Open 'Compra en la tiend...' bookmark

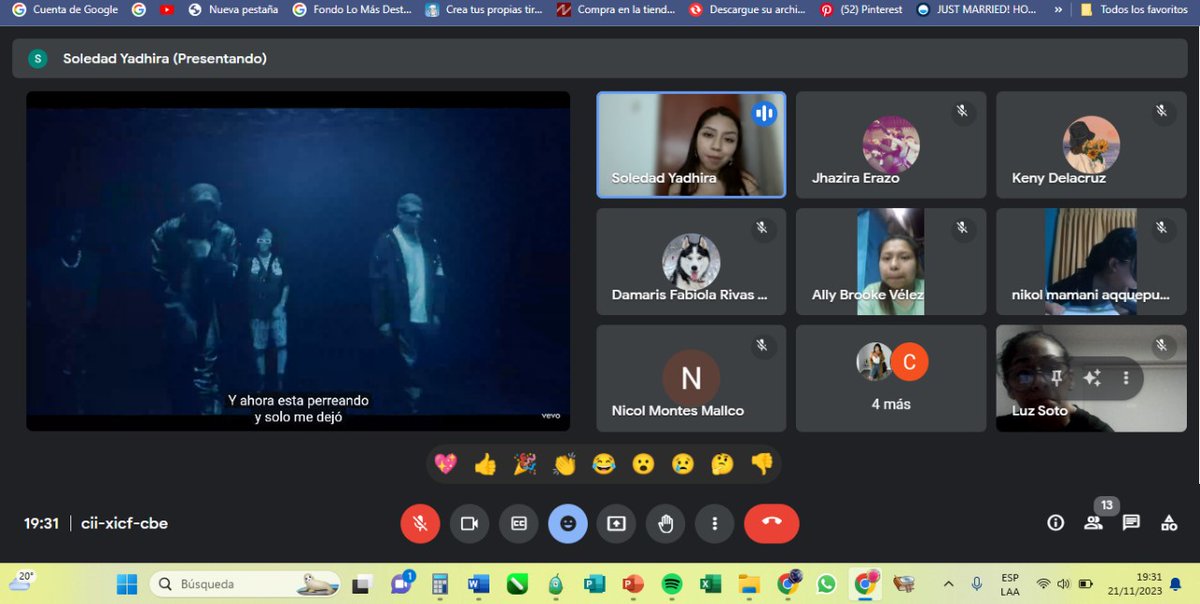(x=616, y=9)
